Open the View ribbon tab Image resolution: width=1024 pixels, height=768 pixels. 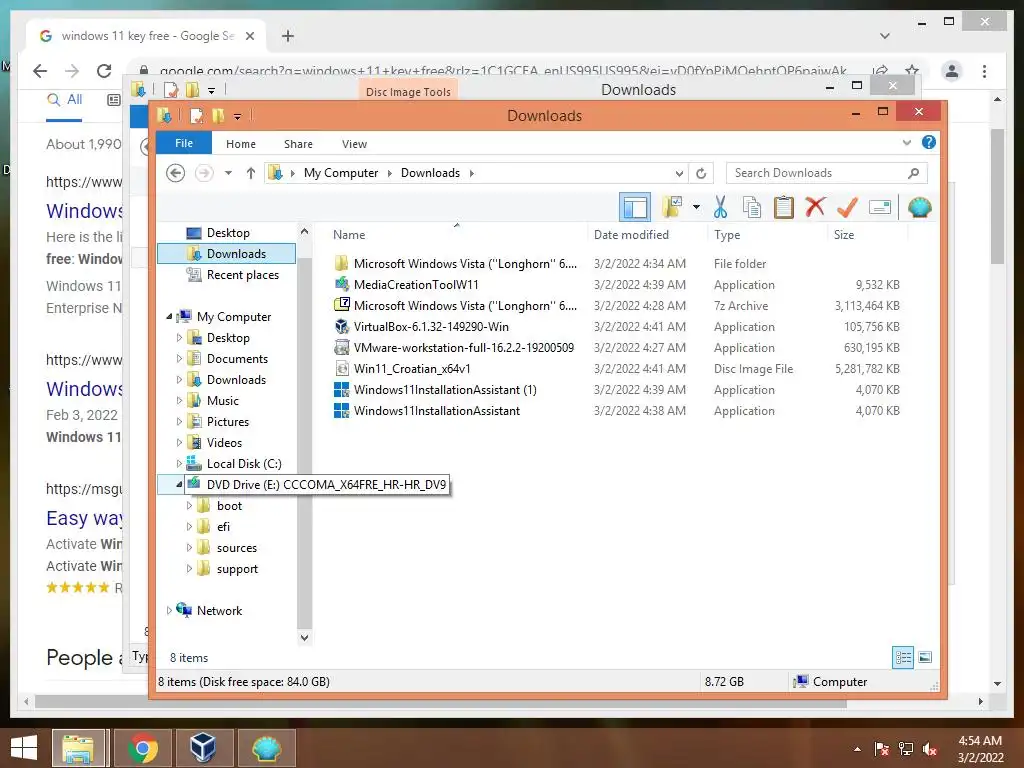coord(354,144)
